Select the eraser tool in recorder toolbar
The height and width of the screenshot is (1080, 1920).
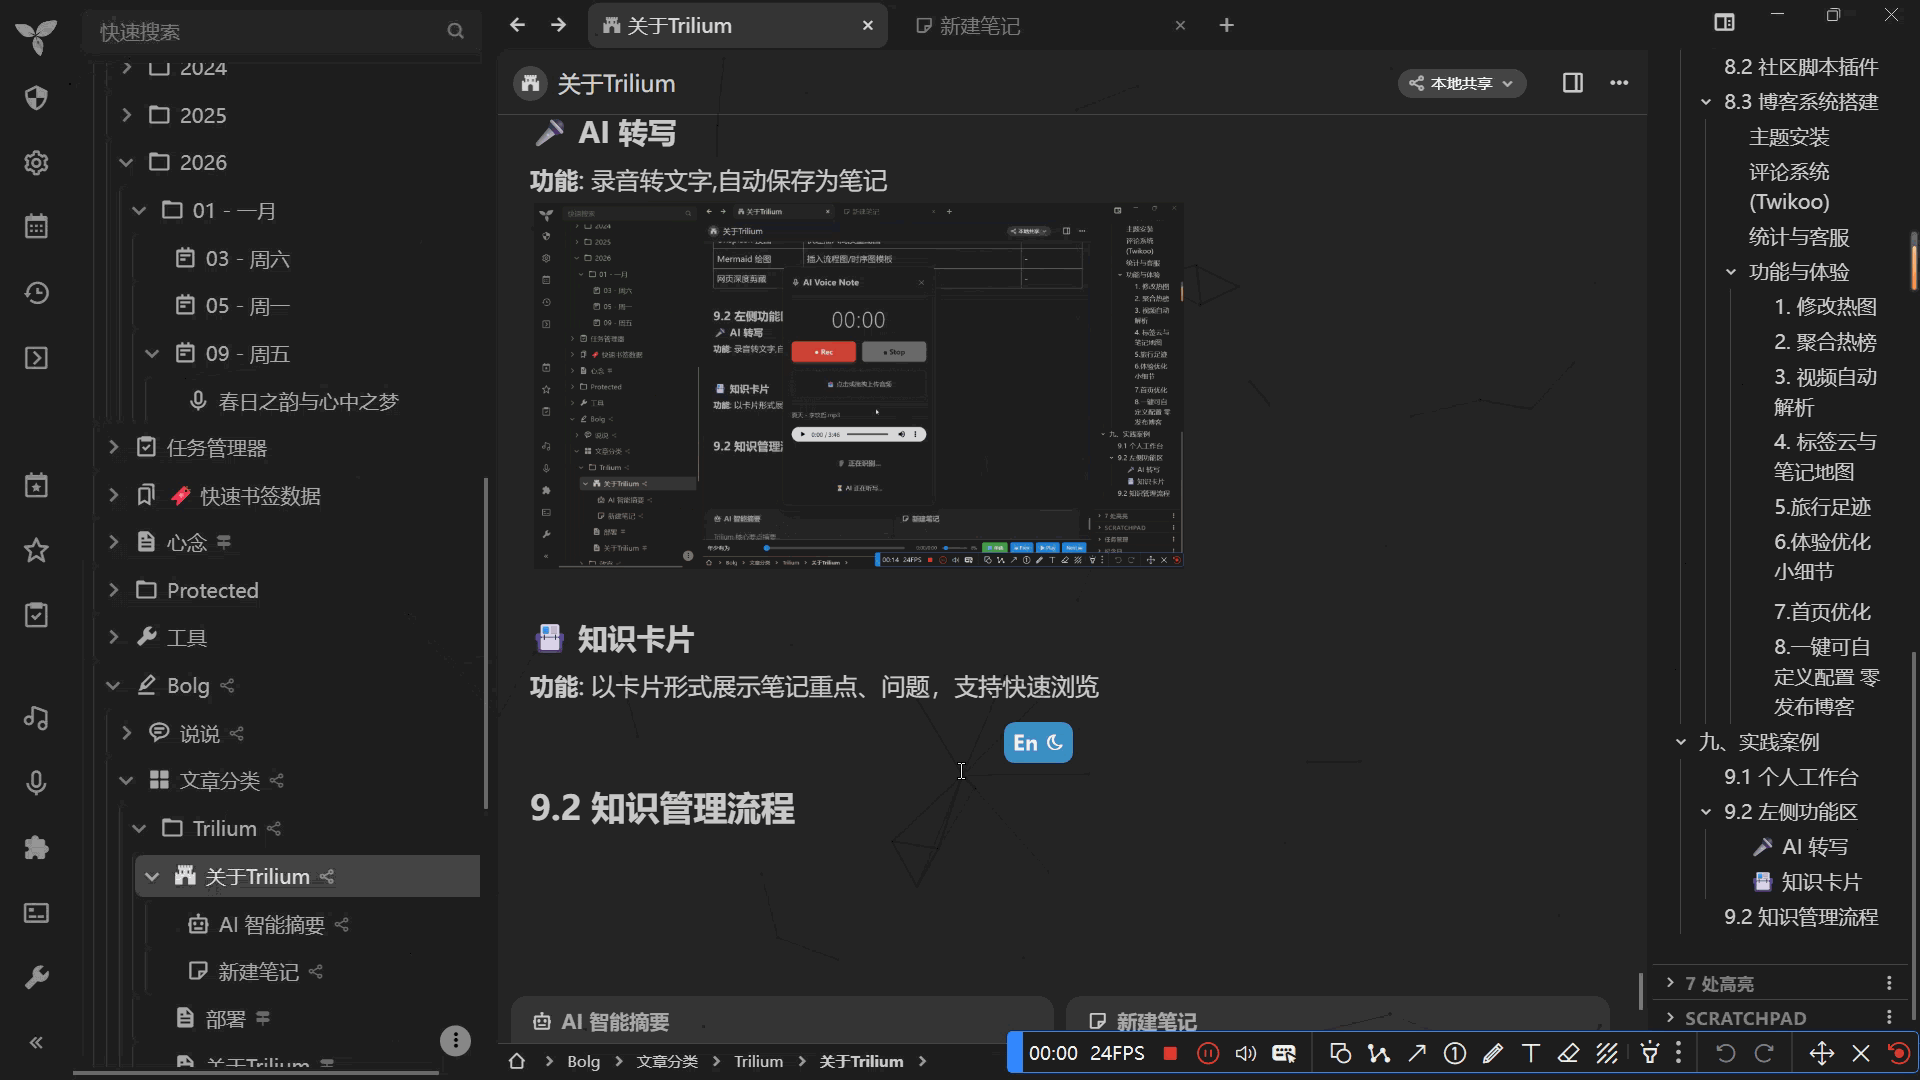pyautogui.click(x=1568, y=1053)
